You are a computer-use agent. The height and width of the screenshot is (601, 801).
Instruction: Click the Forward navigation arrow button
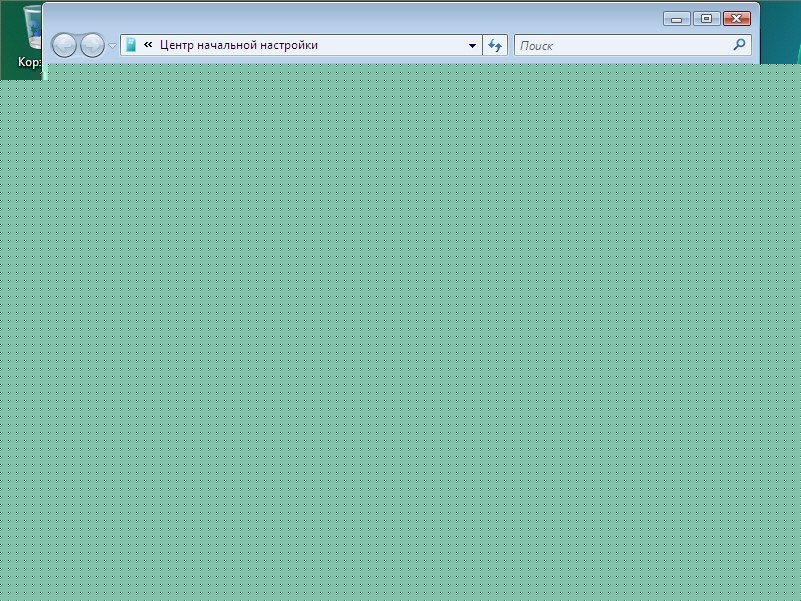[92, 45]
